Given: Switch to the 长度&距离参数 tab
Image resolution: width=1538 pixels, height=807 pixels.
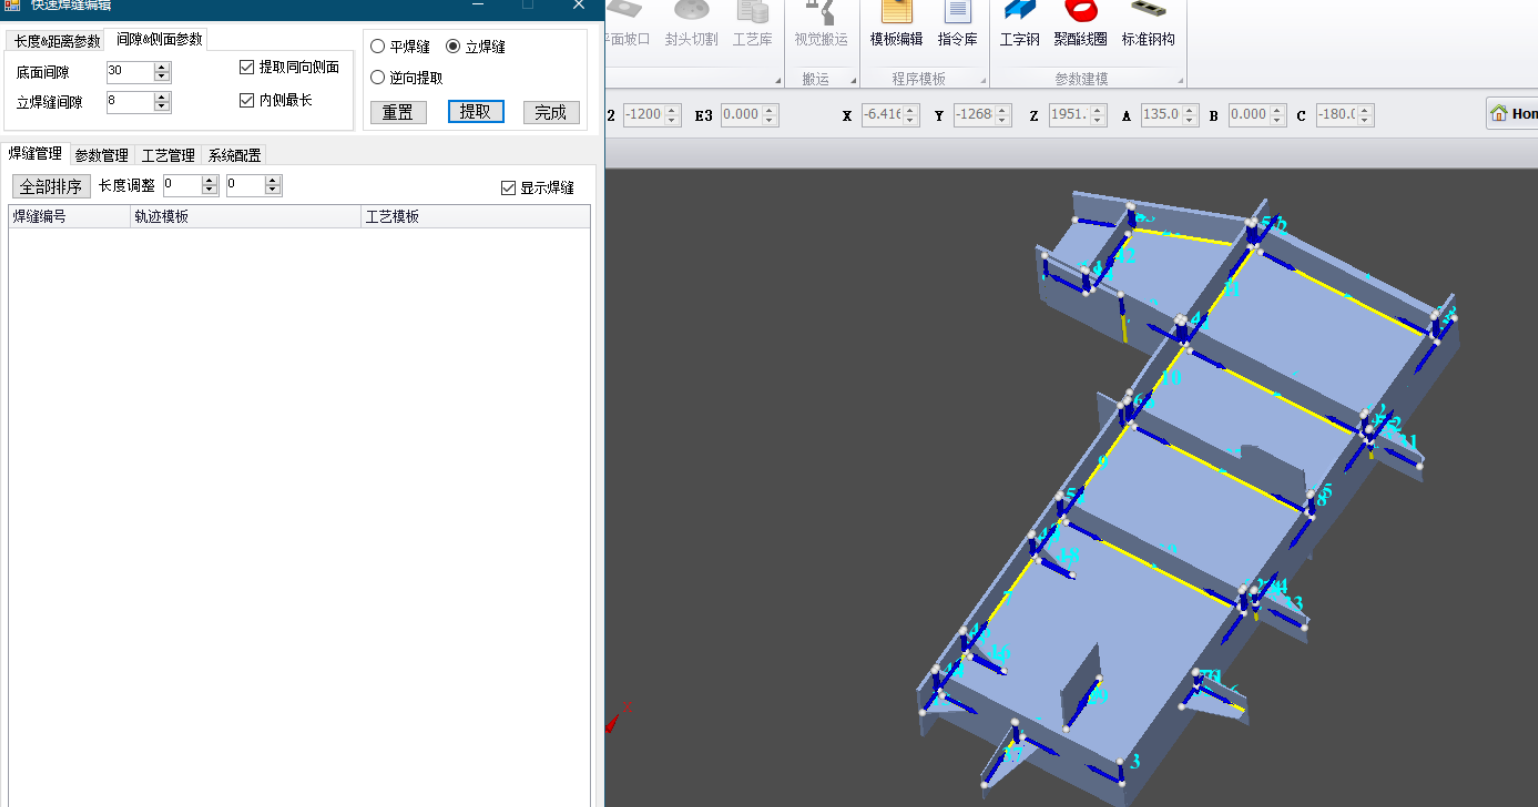Looking at the screenshot, I should tap(57, 41).
